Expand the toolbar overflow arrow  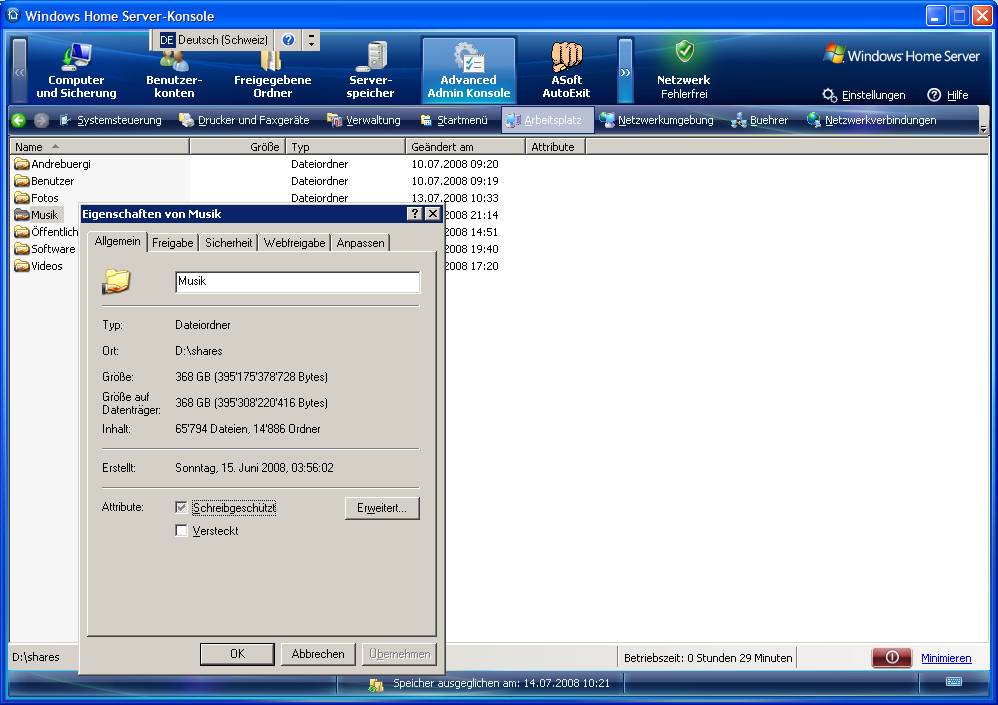pyautogui.click(x=983, y=129)
